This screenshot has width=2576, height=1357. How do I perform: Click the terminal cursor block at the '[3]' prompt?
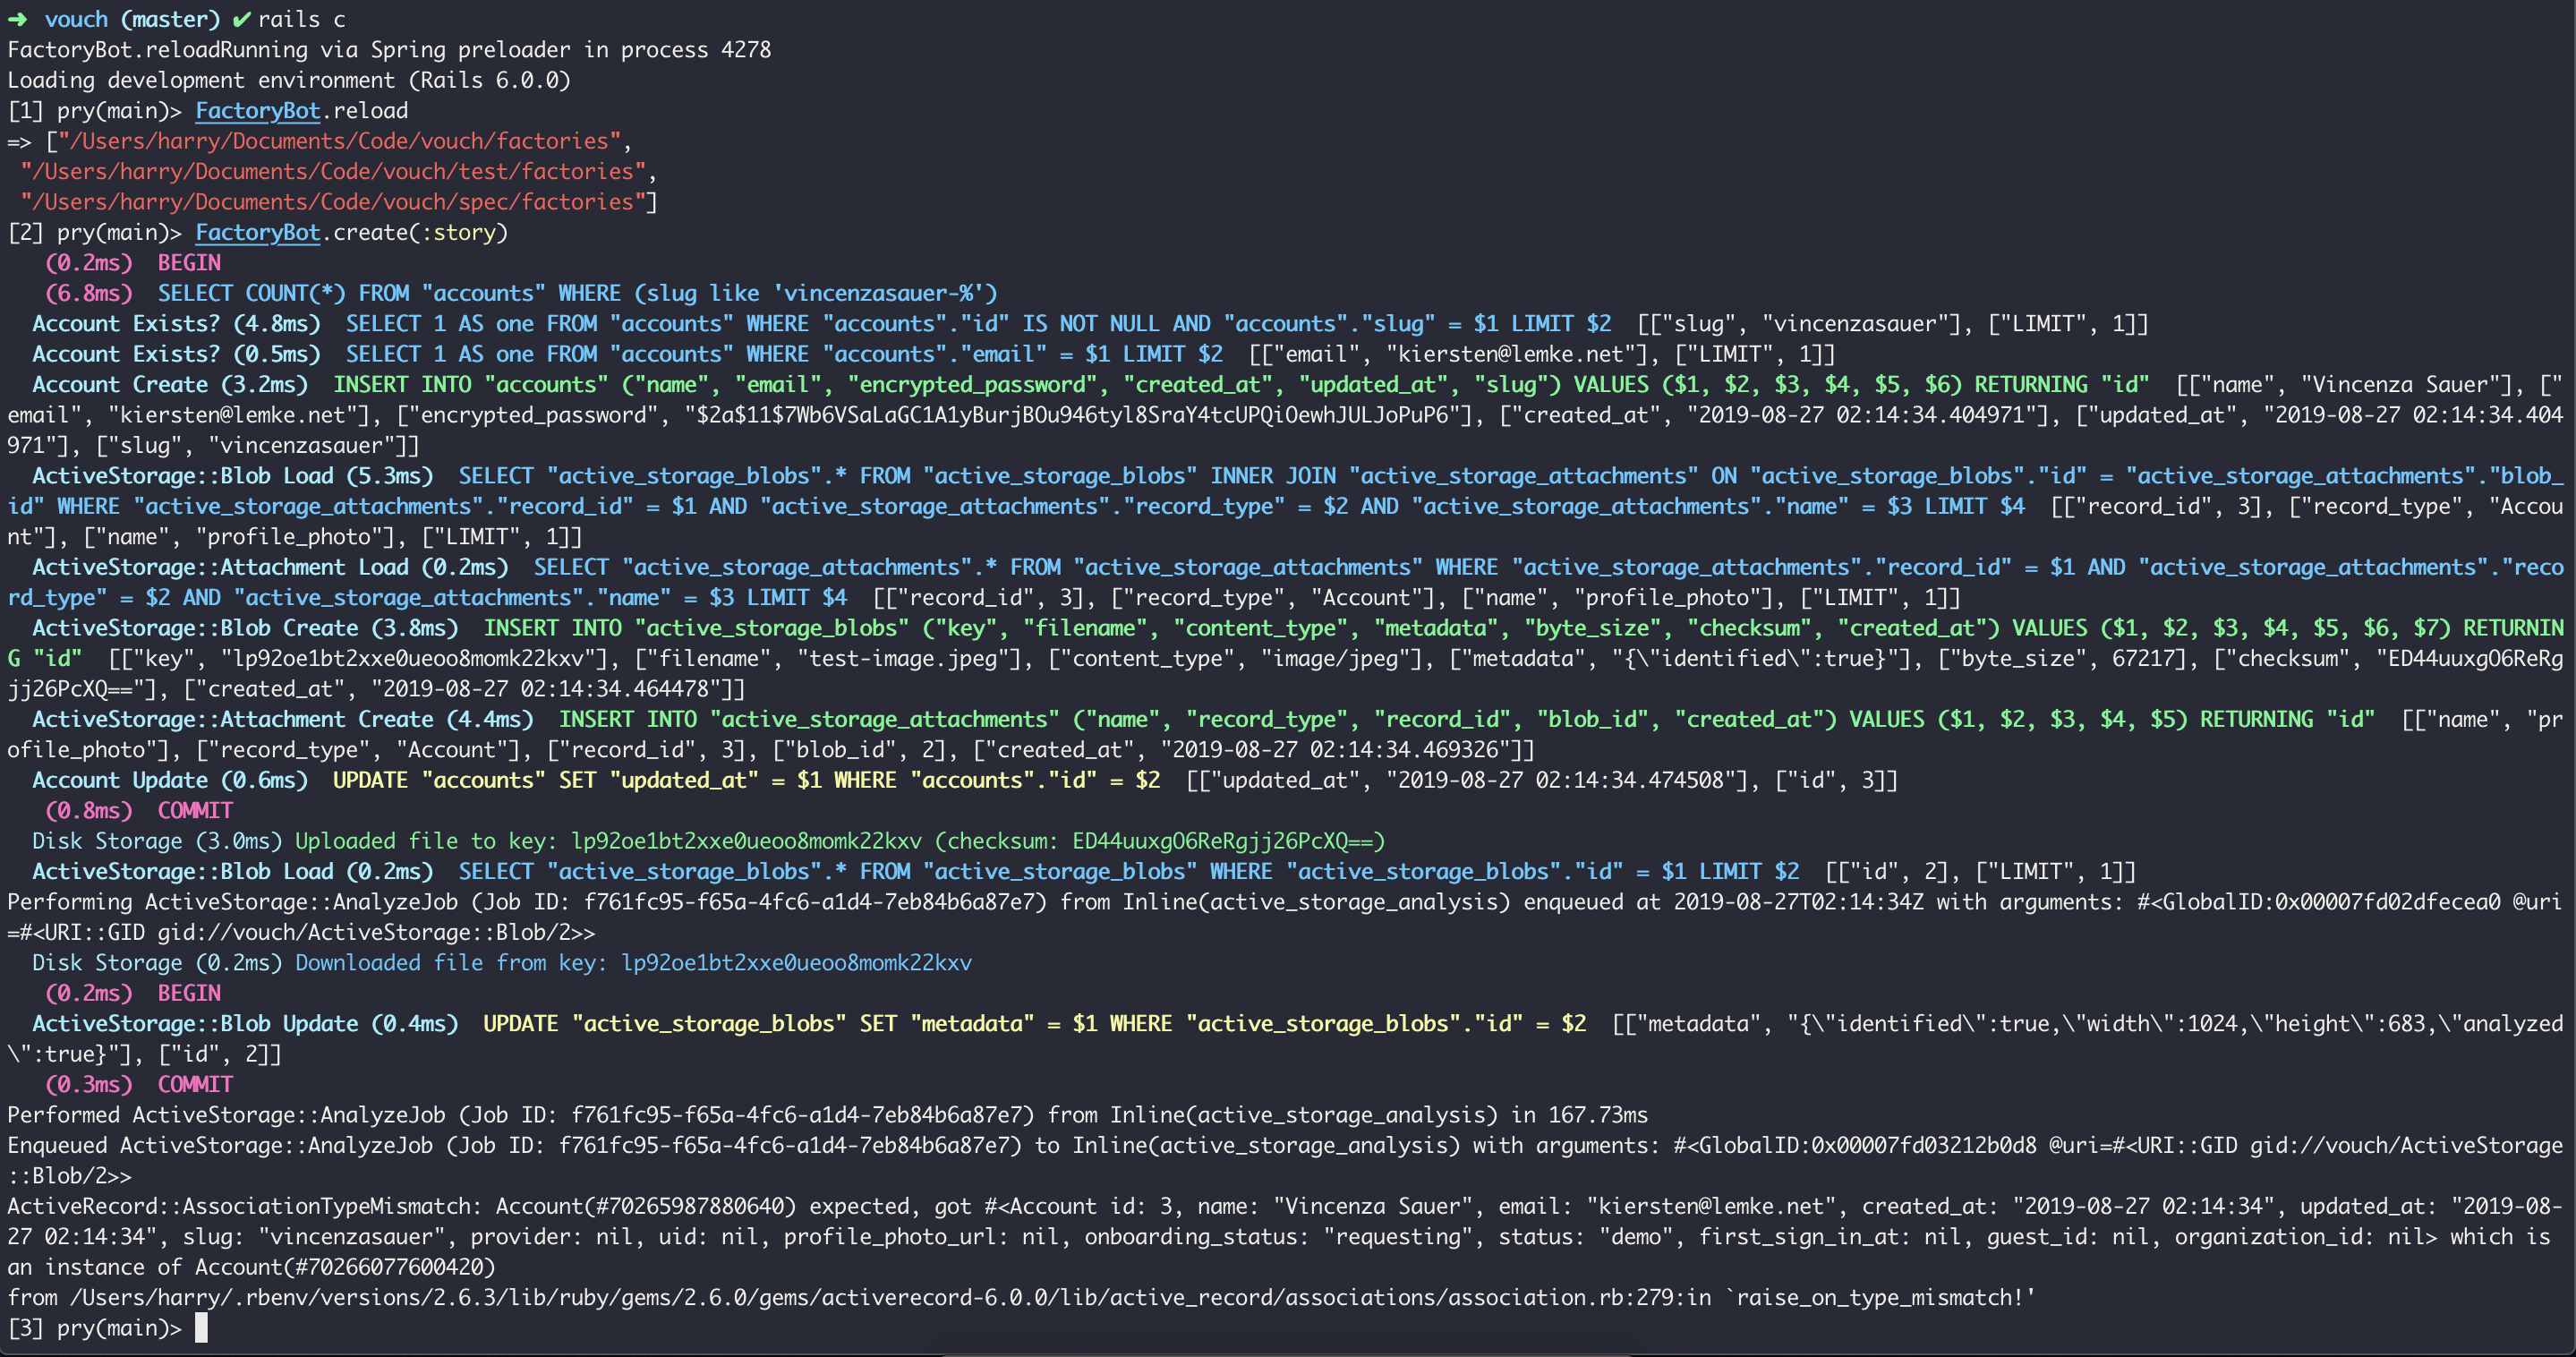pyautogui.click(x=201, y=1328)
